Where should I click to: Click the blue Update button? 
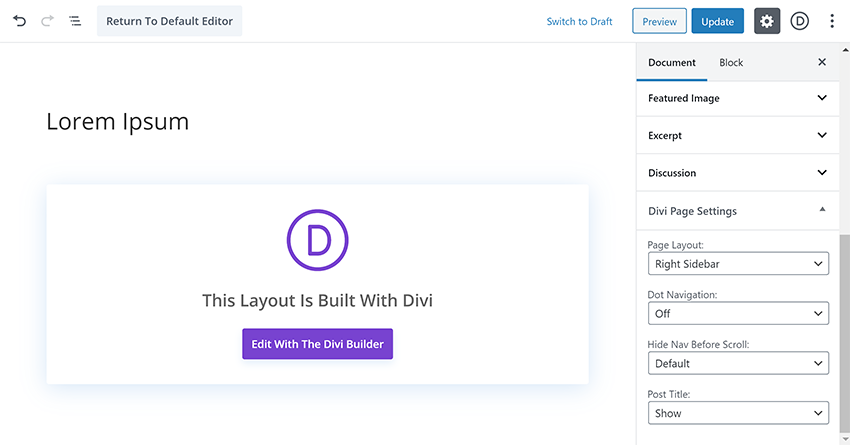(717, 21)
